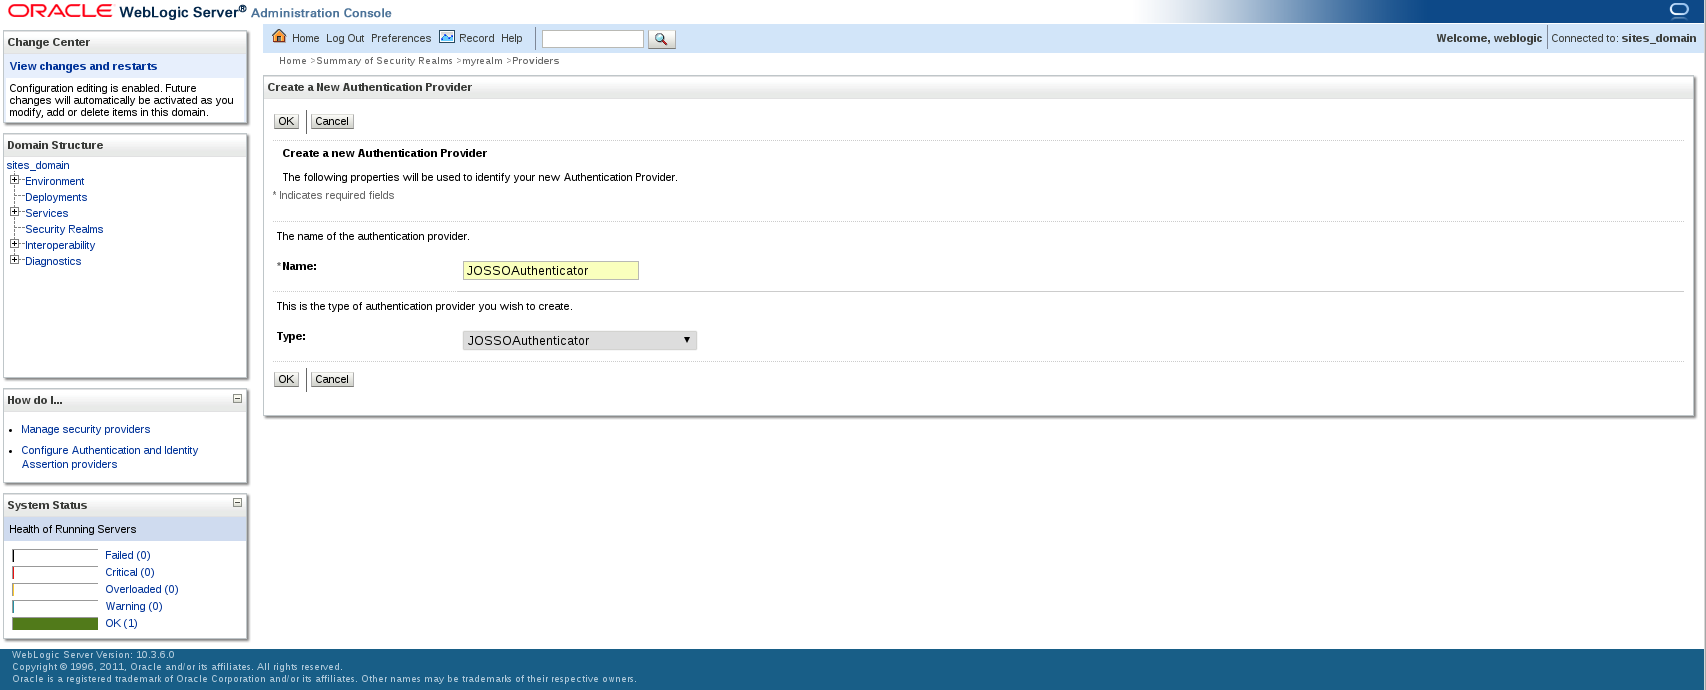Select Deployments in Domain Structure
1706x690 pixels.
click(x=56, y=197)
